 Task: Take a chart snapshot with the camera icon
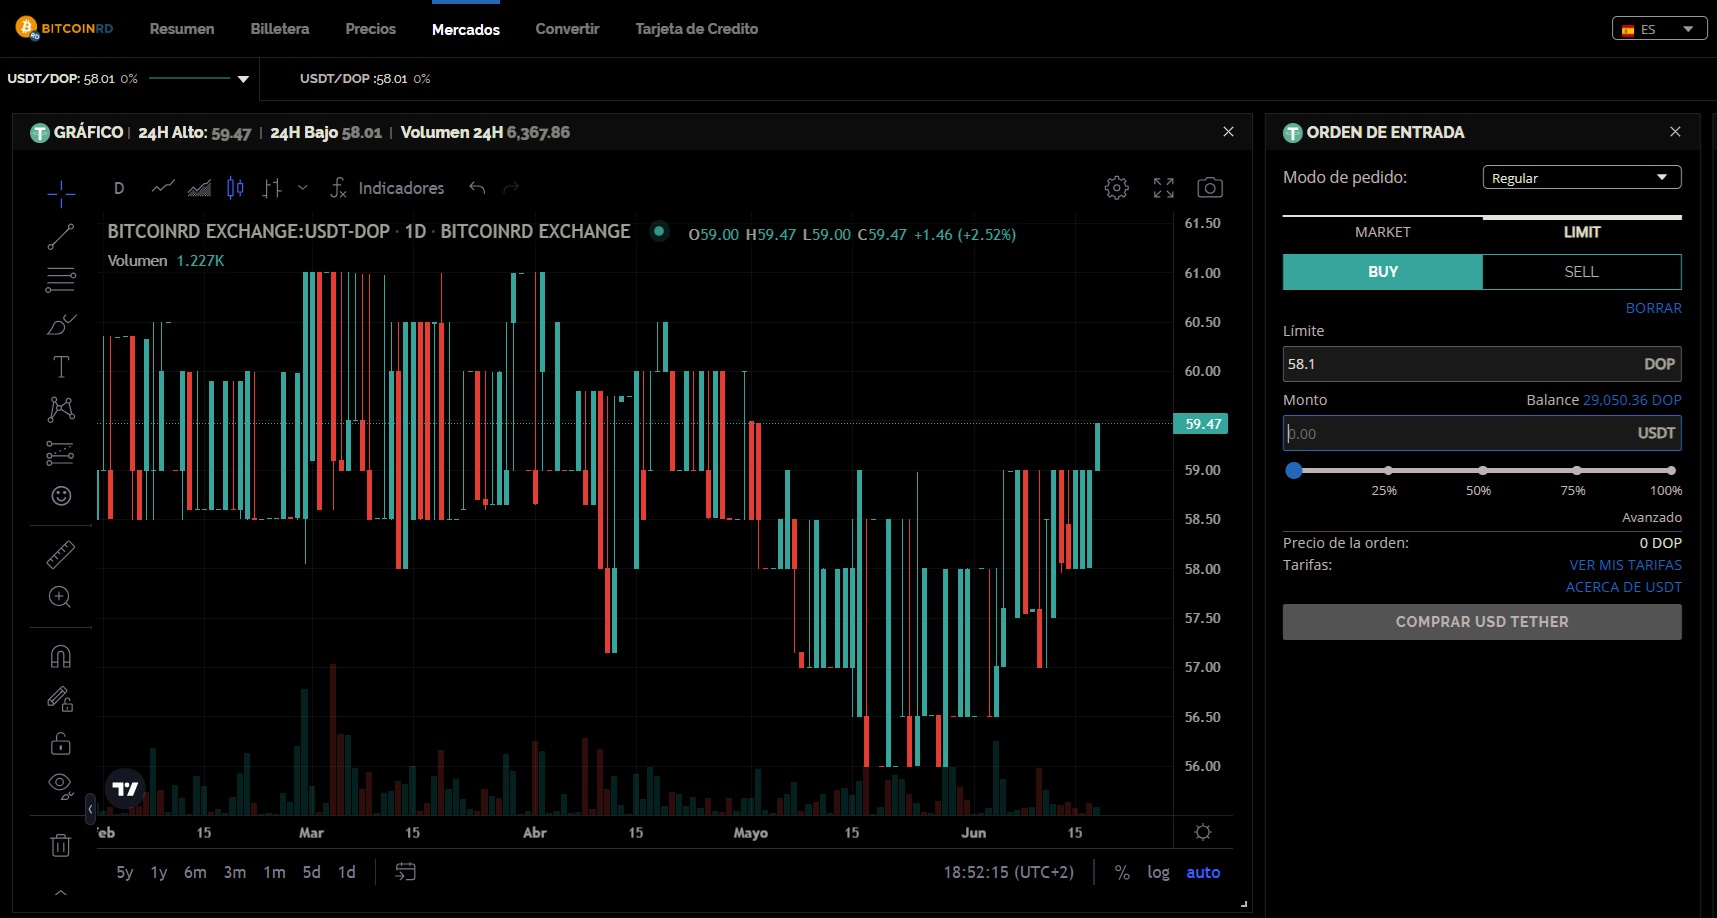pyautogui.click(x=1210, y=187)
